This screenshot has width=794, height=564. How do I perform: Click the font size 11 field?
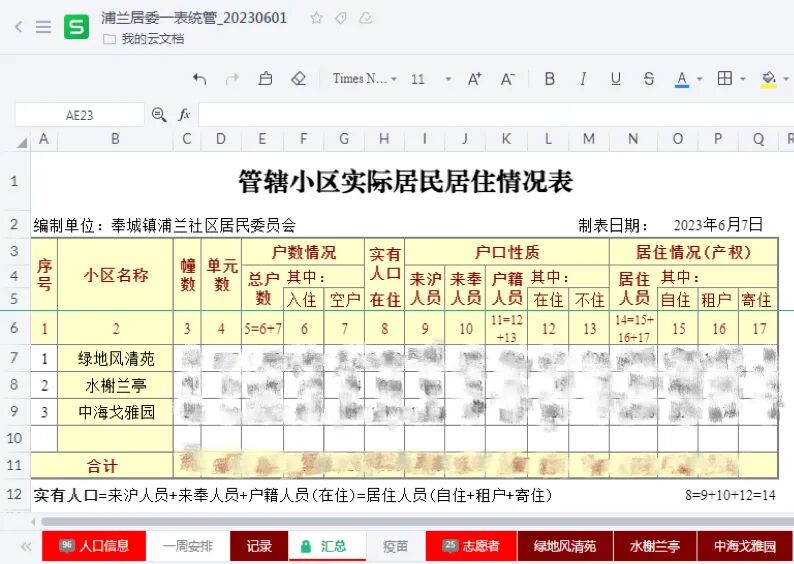pos(418,79)
